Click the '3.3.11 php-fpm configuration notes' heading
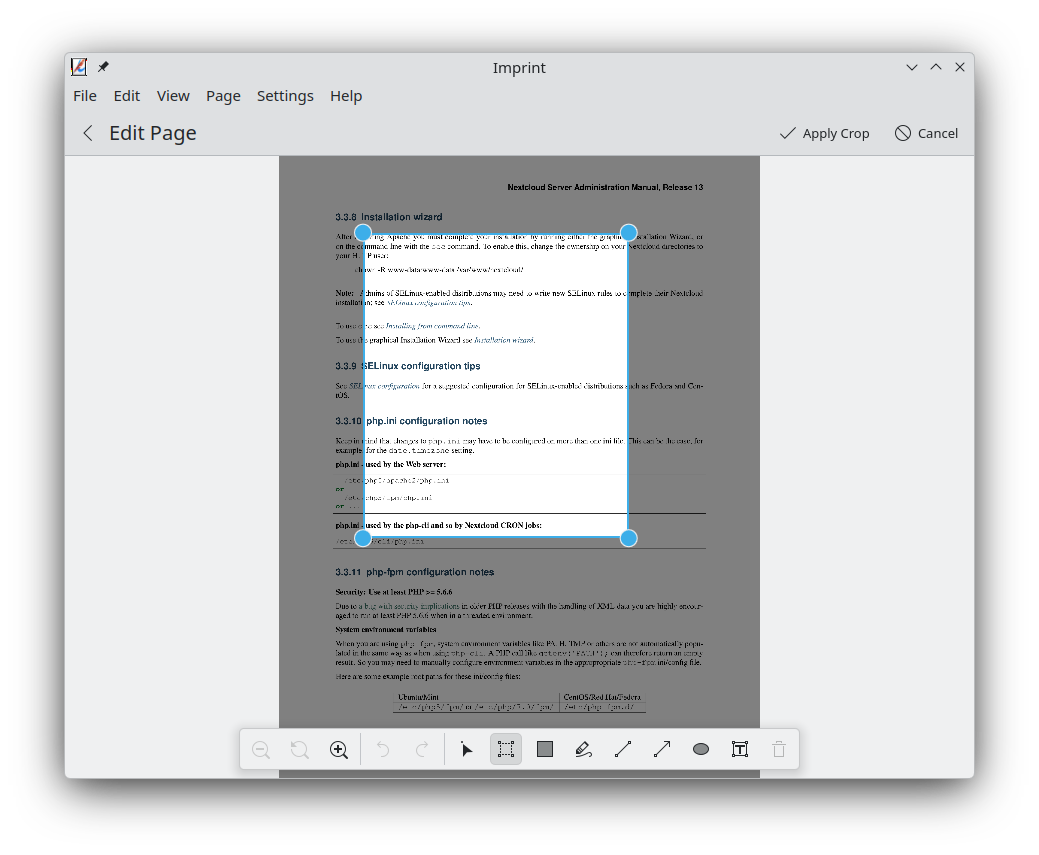 pyautogui.click(x=414, y=572)
